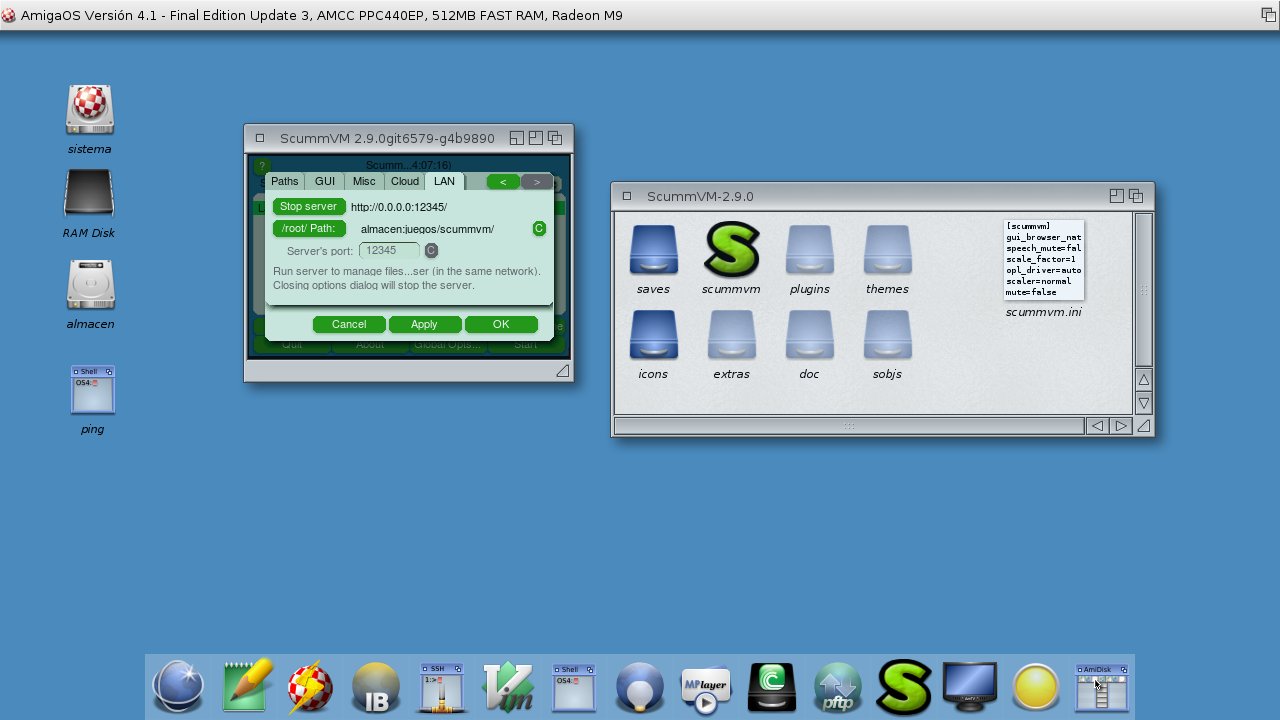Viewport: 1280px width, 720px height.
Task: Click the SSH dock icon
Action: [x=441, y=687]
